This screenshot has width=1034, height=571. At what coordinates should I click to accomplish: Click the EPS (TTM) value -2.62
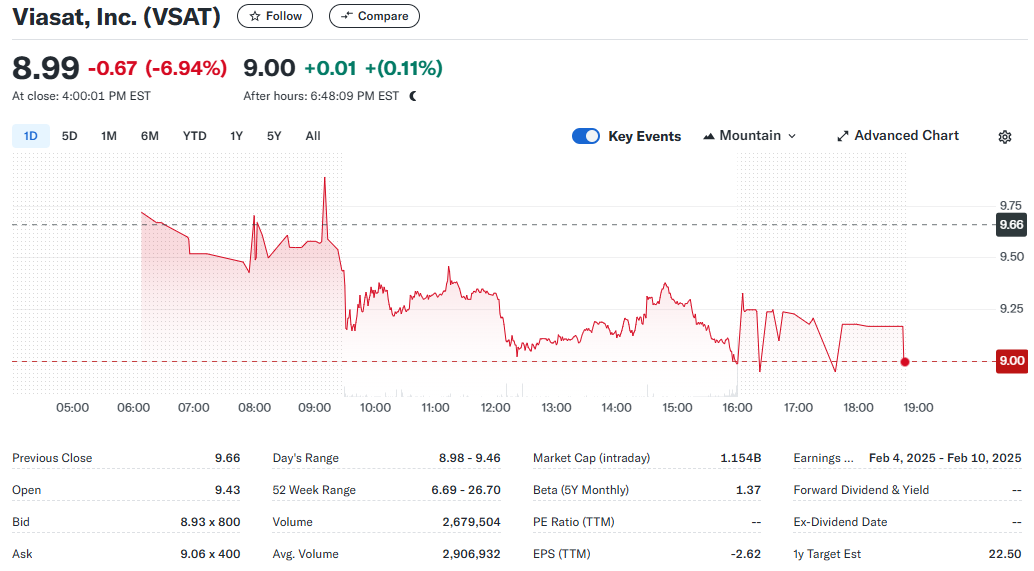point(746,554)
